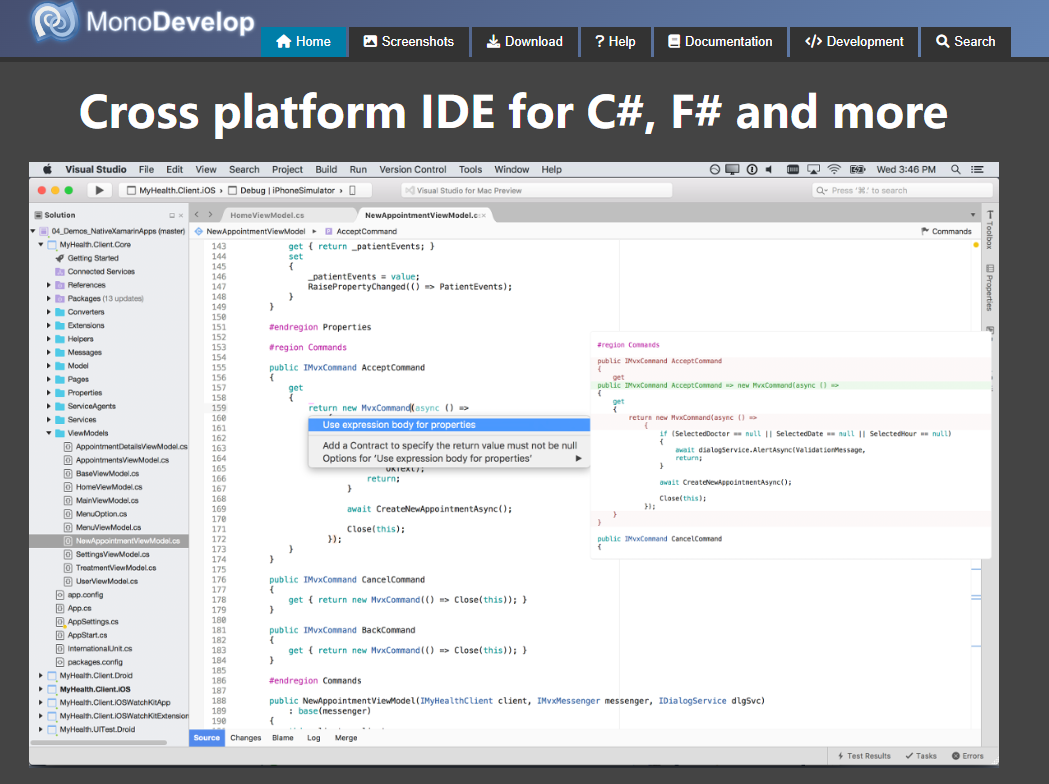Click the volume icon in menu bar
This screenshot has height=784, width=1049.
tap(769, 169)
